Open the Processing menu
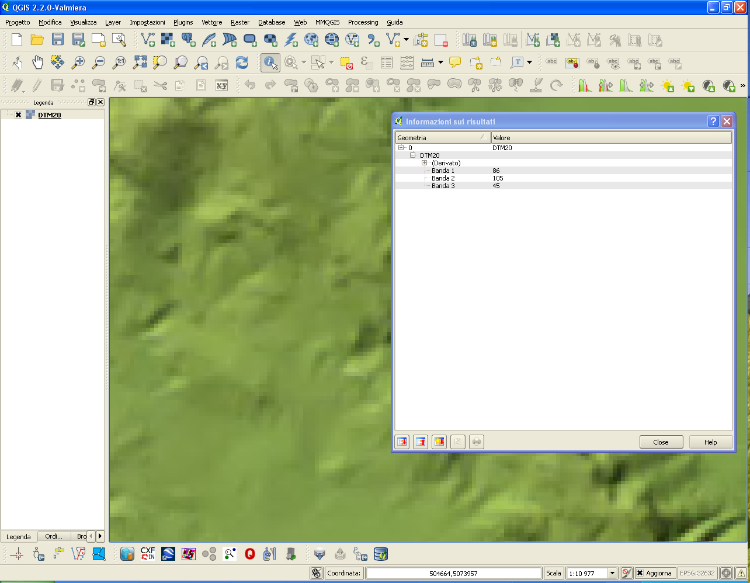Screen dimensions: 750x583 click(x=362, y=21)
